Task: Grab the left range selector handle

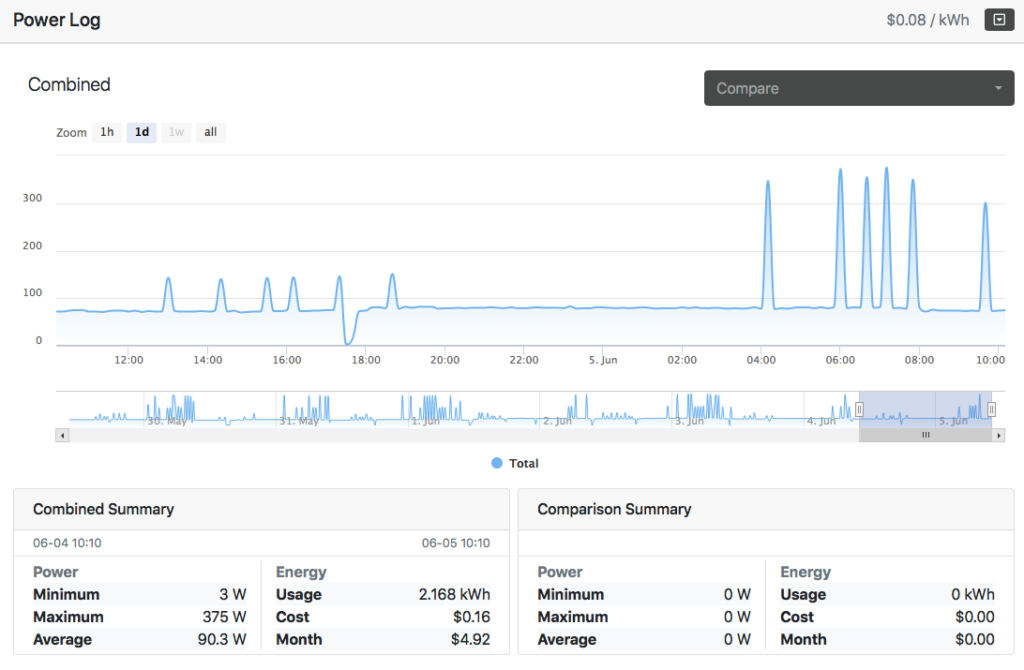Action: pos(859,409)
